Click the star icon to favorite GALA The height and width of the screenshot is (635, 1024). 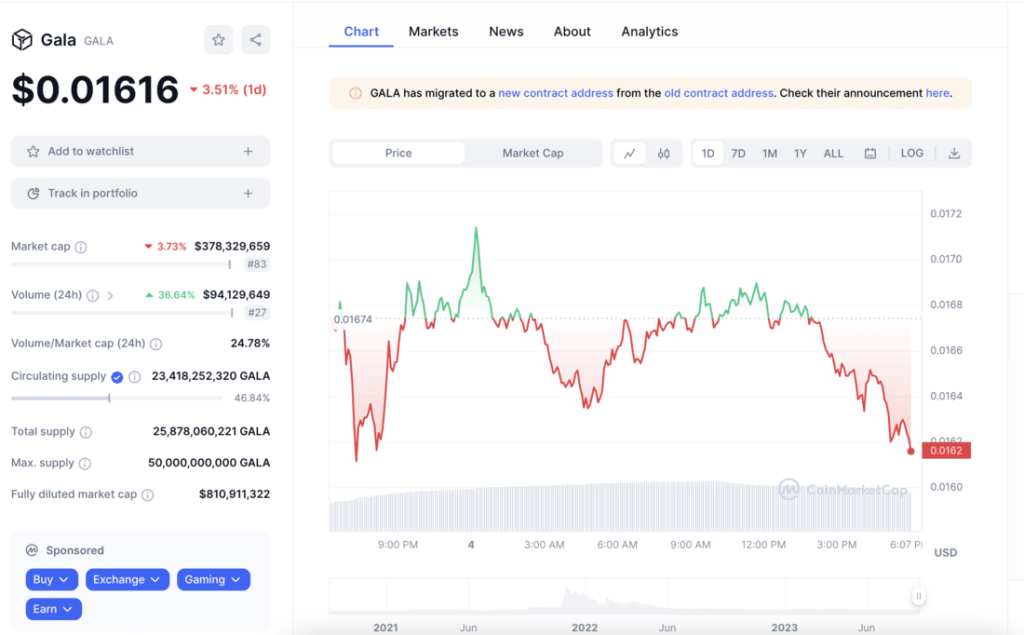click(x=218, y=40)
